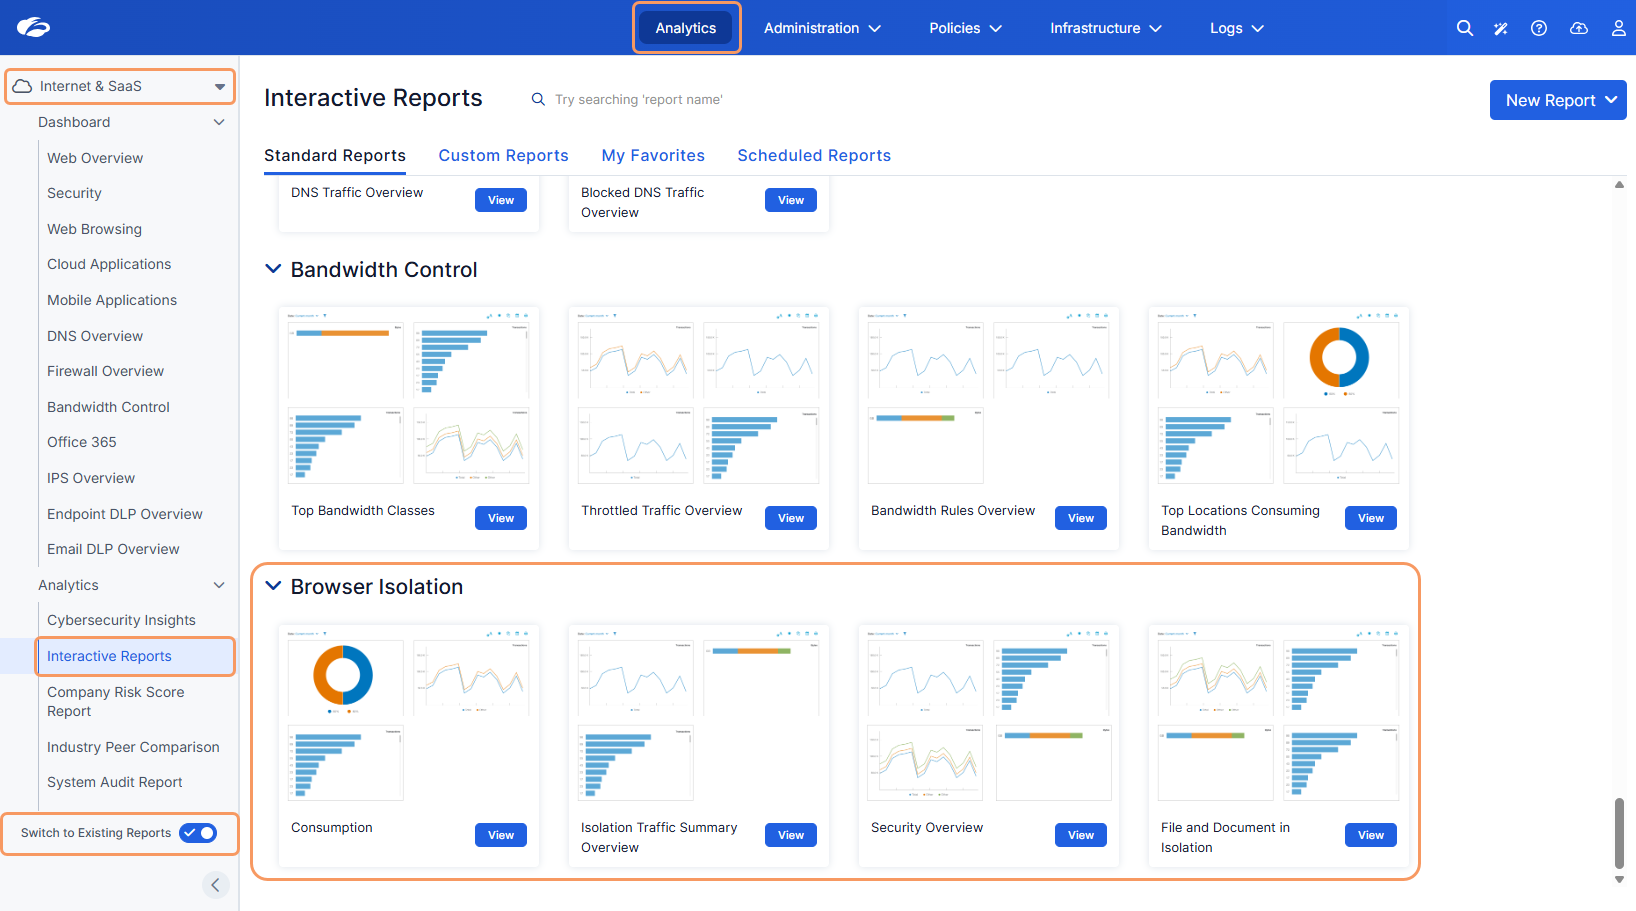Click the report search magnifier icon

tap(538, 99)
